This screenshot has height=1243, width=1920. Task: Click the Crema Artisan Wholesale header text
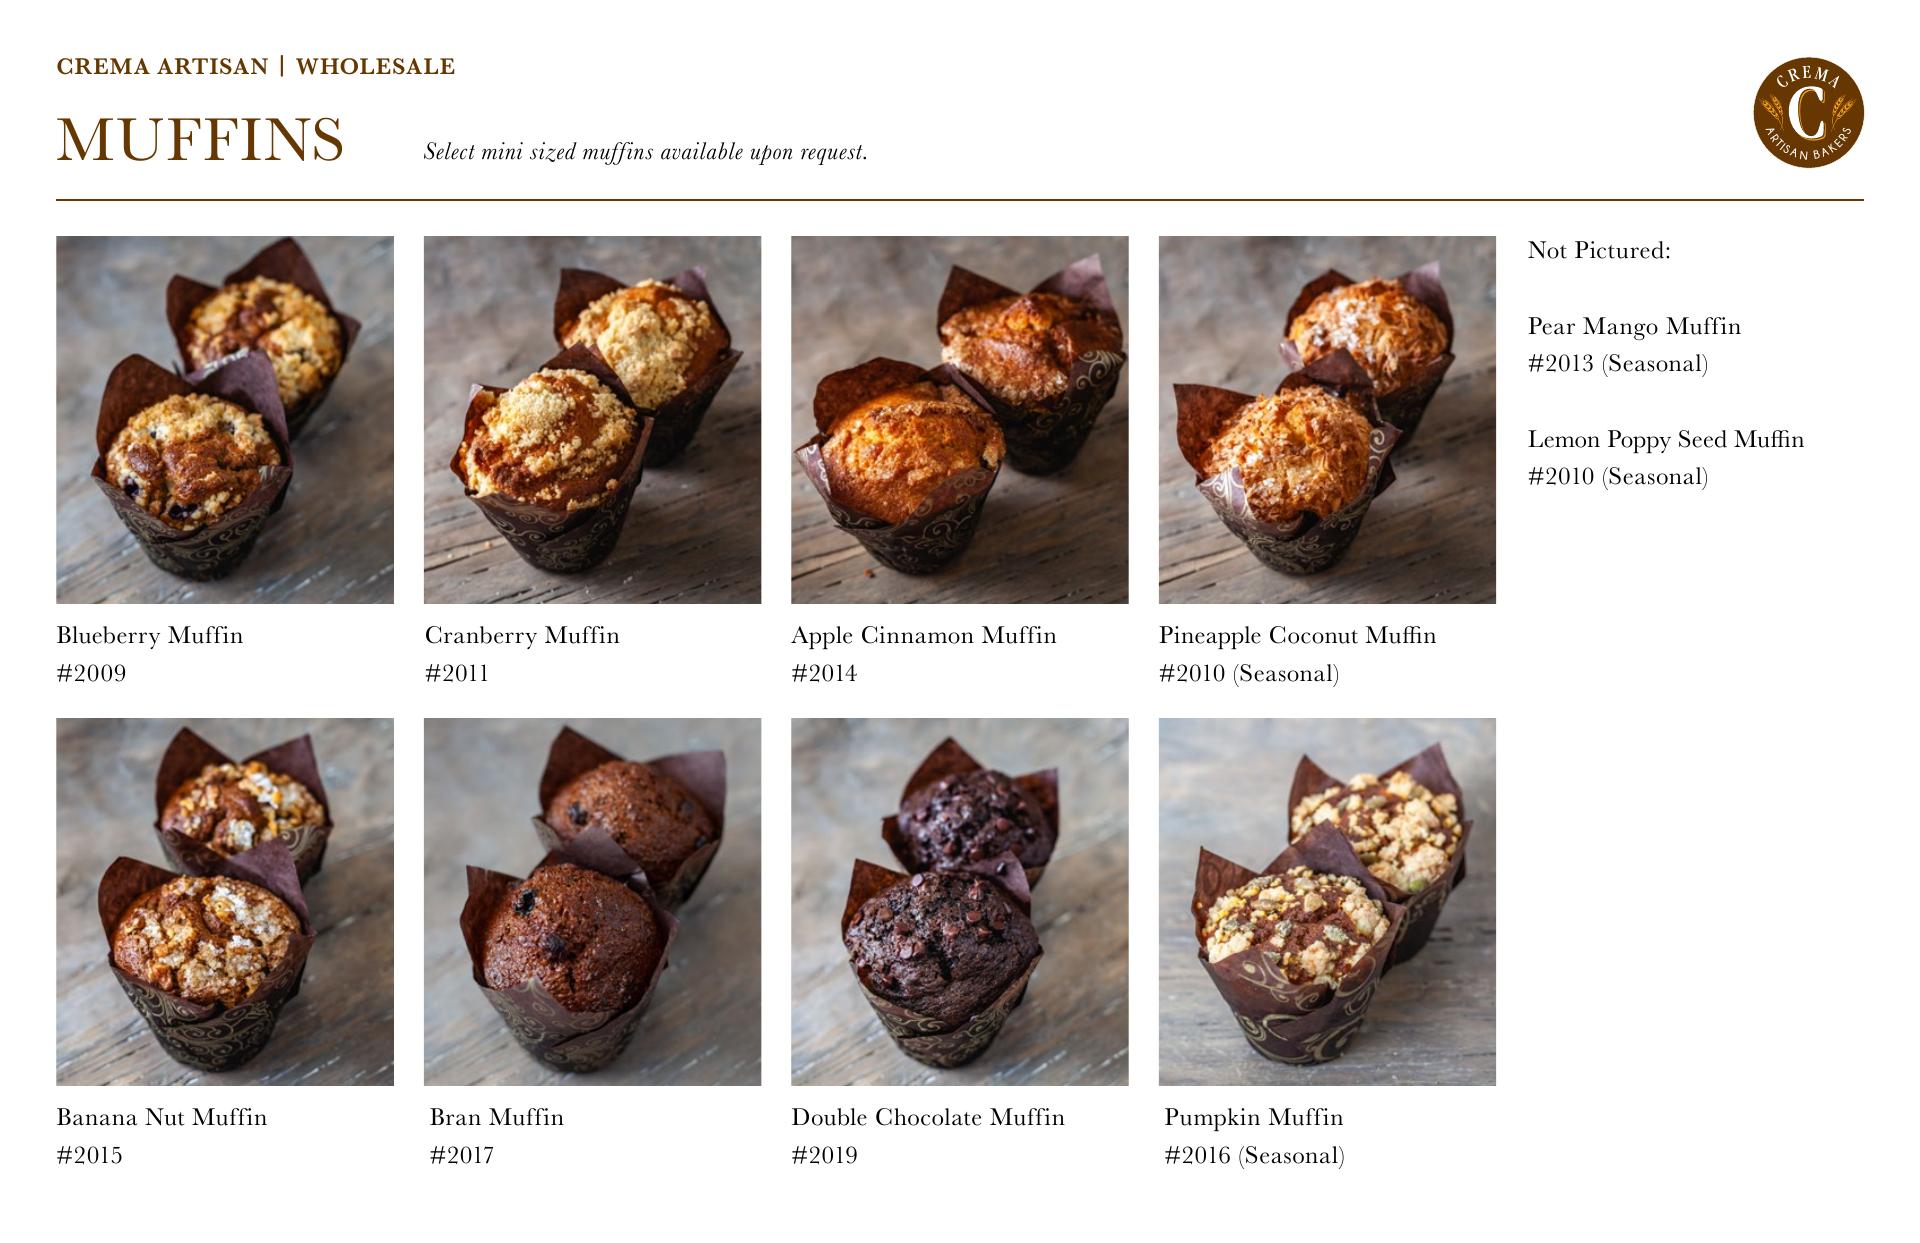[x=256, y=67]
